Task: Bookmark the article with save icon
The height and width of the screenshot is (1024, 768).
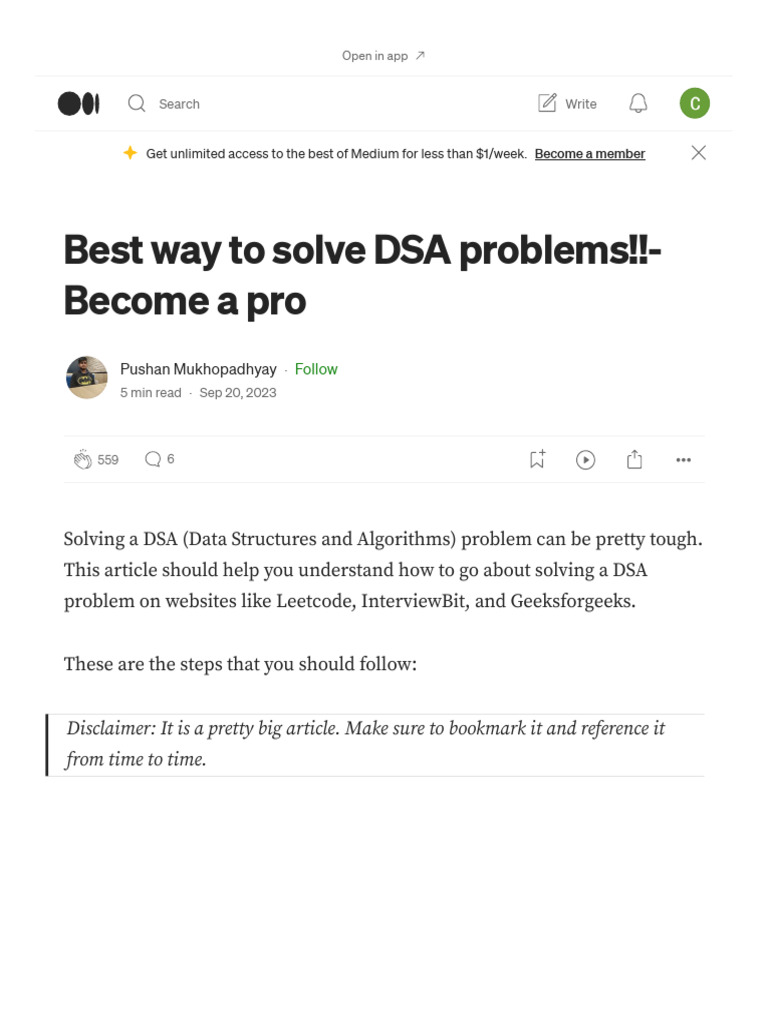Action: click(537, 459)
